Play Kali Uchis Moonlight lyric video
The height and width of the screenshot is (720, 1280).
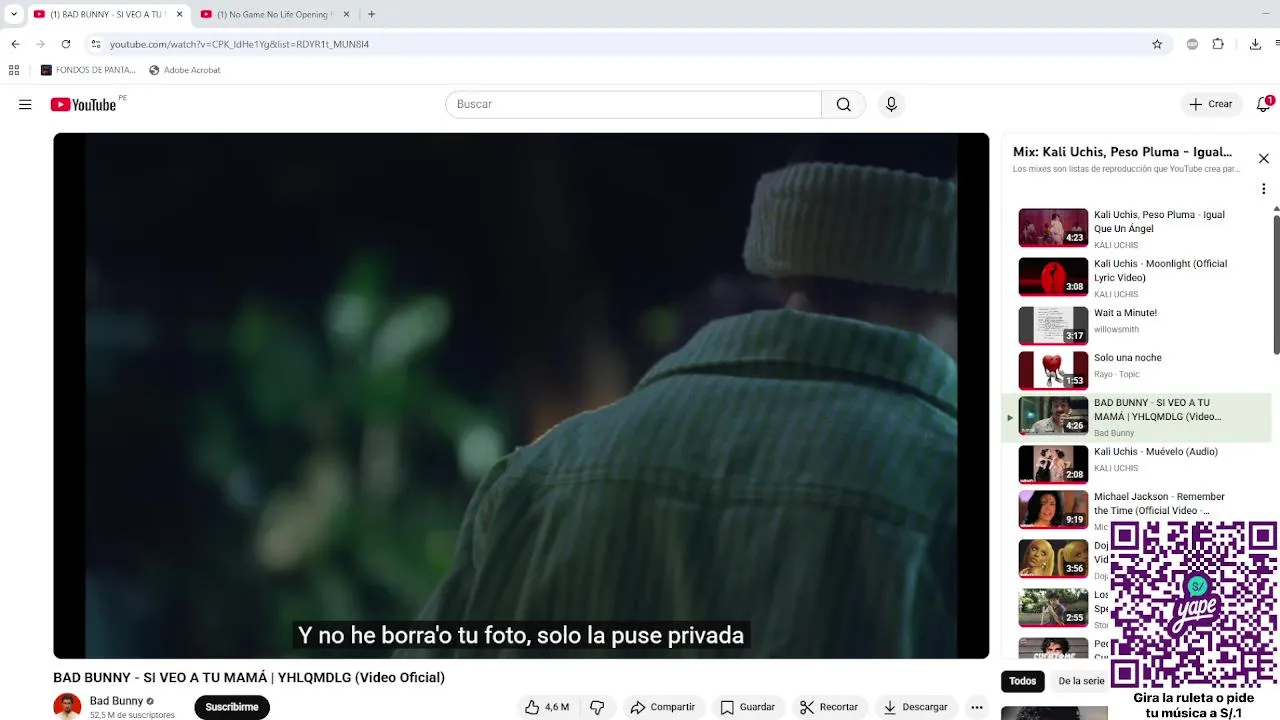coord(1136,277)
